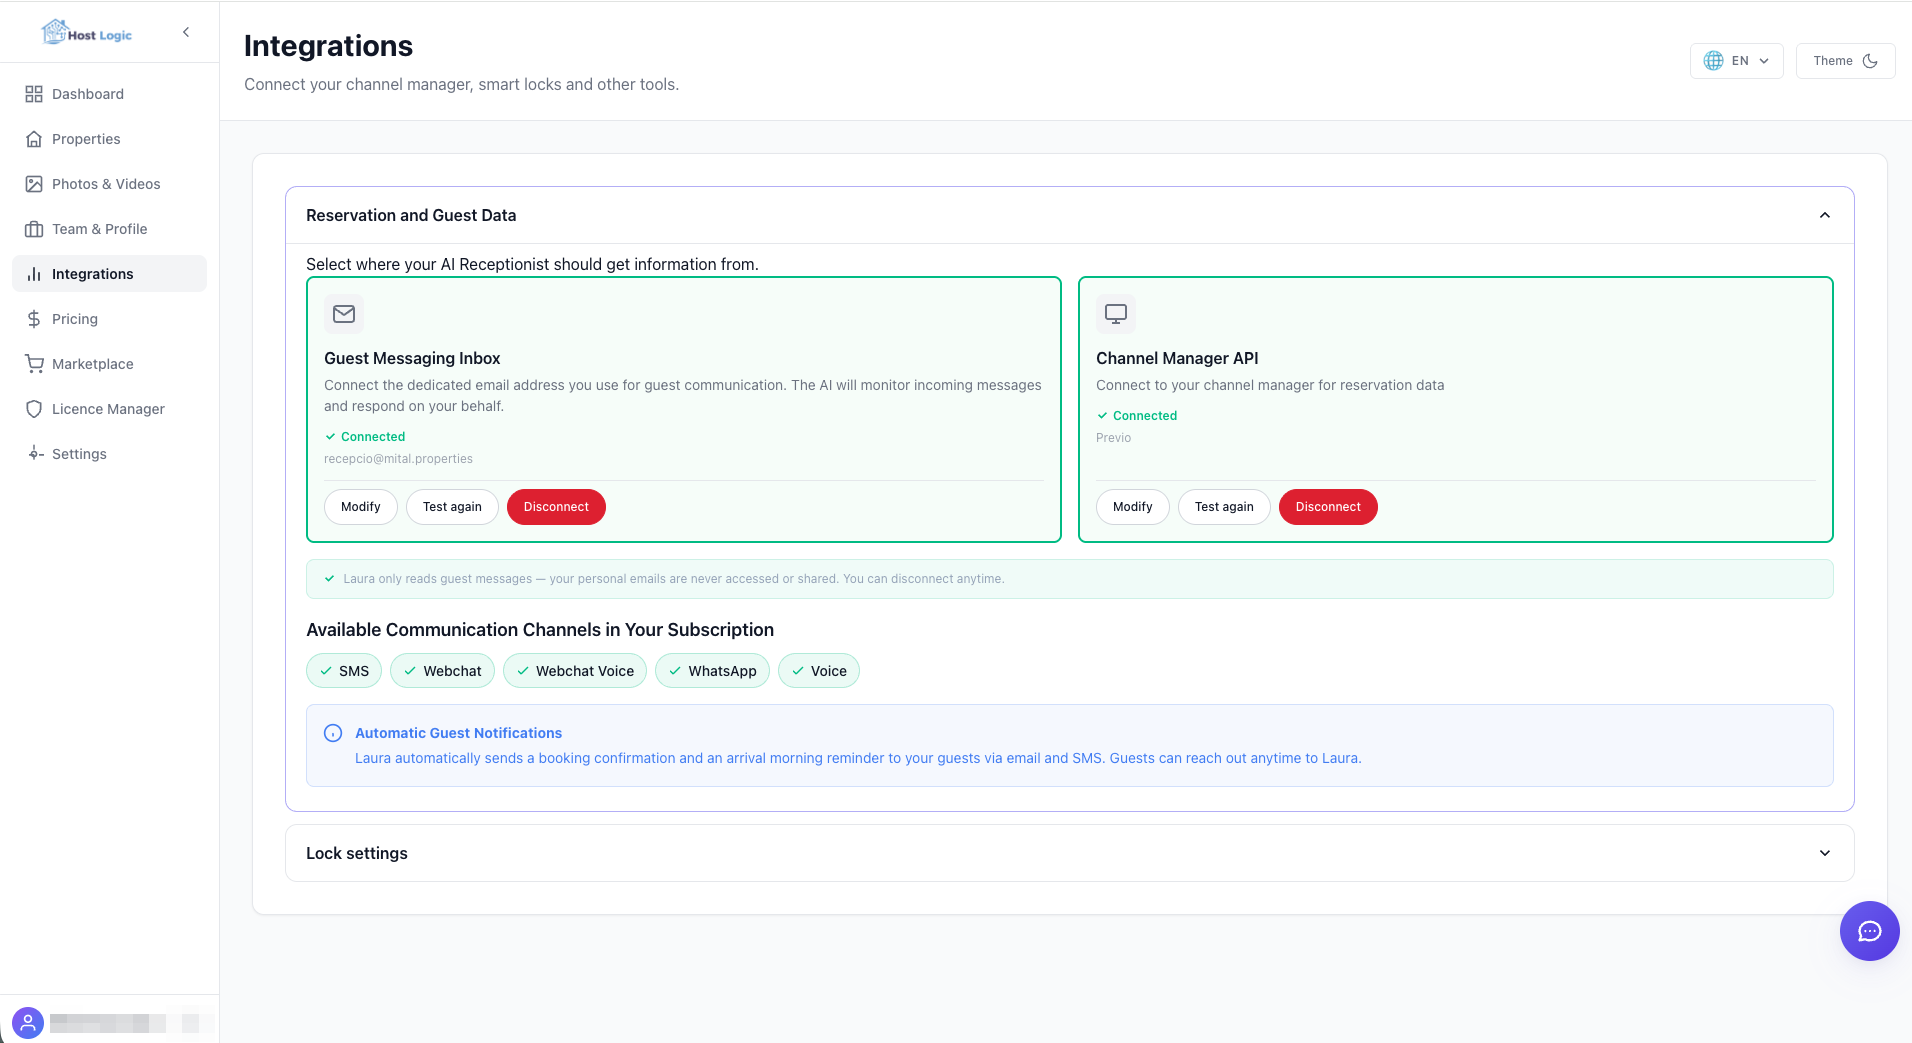Disconnect the Channel Manager API
Screen dimensions: 1912x1043
click(1328, 507)
